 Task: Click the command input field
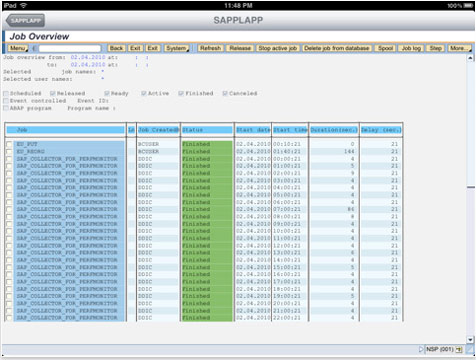tap(70, 49)
